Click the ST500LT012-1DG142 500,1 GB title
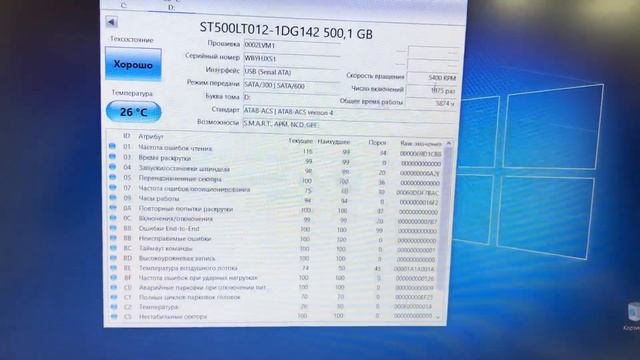Image resolution: width=640 pixels, height=360 pixels. (286, 31)
